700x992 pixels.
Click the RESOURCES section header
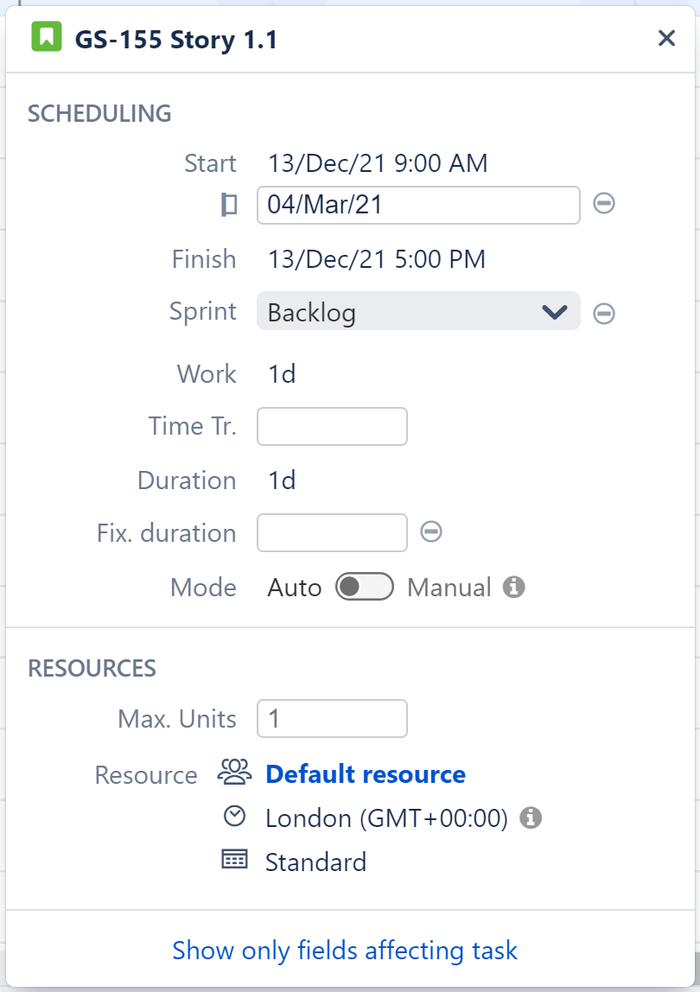pyautogui.click(x=92, y=668)
